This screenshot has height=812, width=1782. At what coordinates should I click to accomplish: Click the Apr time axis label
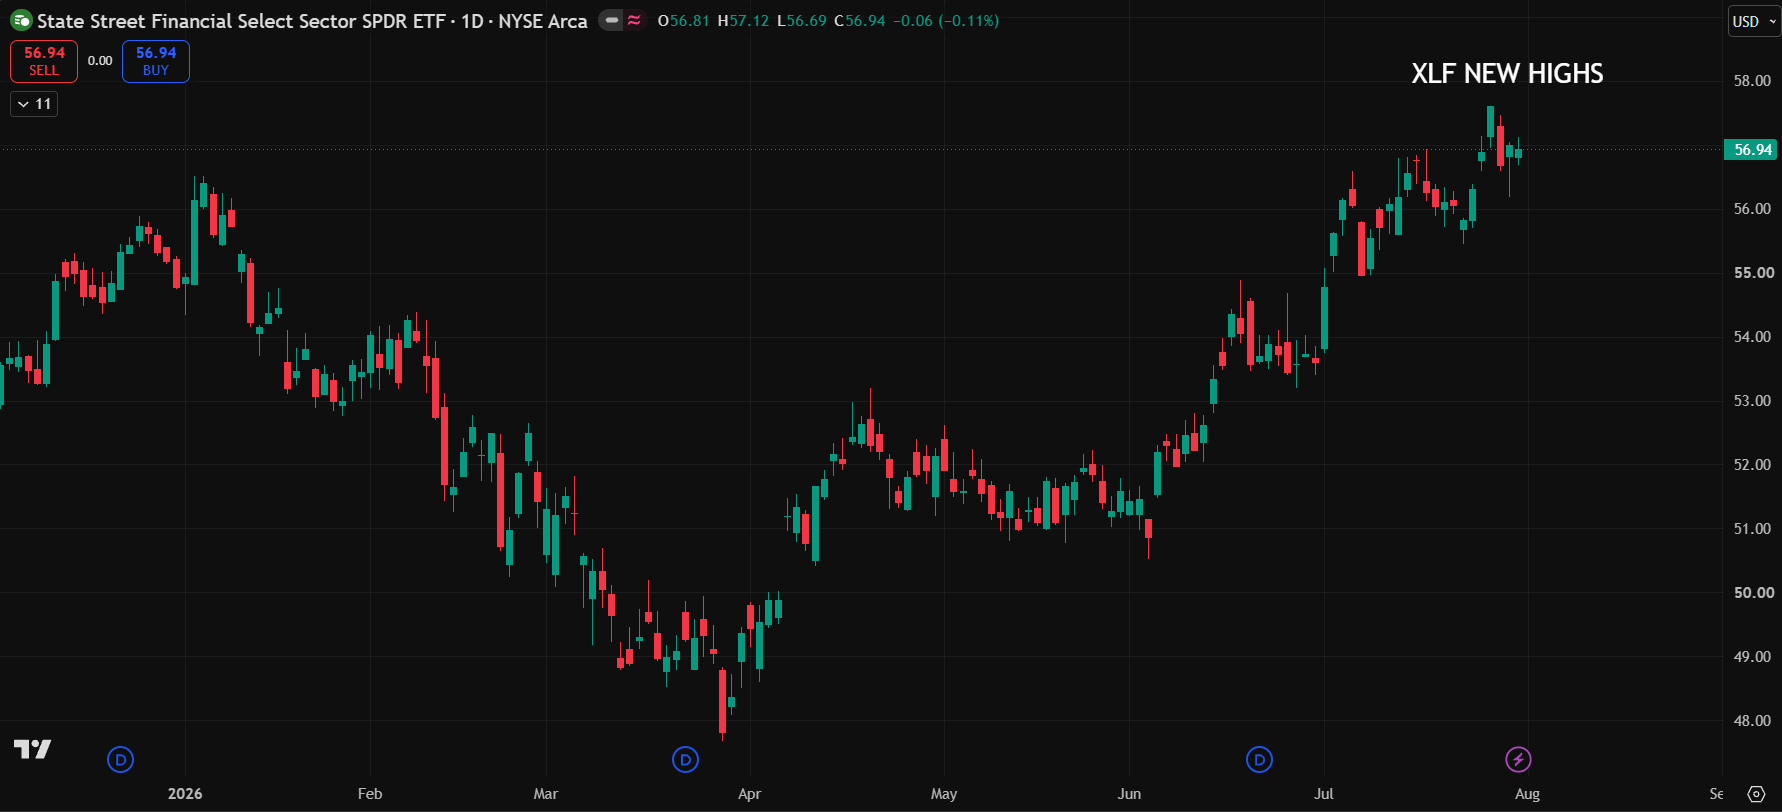click(749, 794)
